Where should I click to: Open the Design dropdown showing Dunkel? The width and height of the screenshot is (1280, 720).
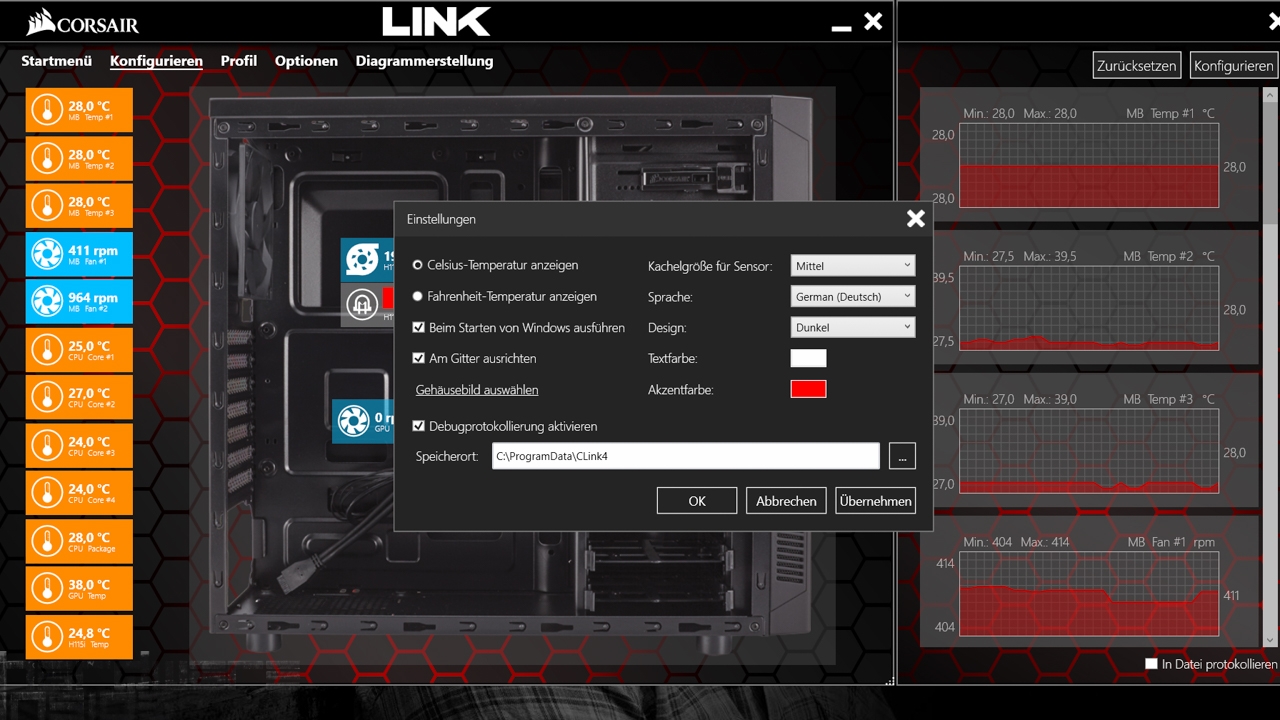(x=853, y=327)
